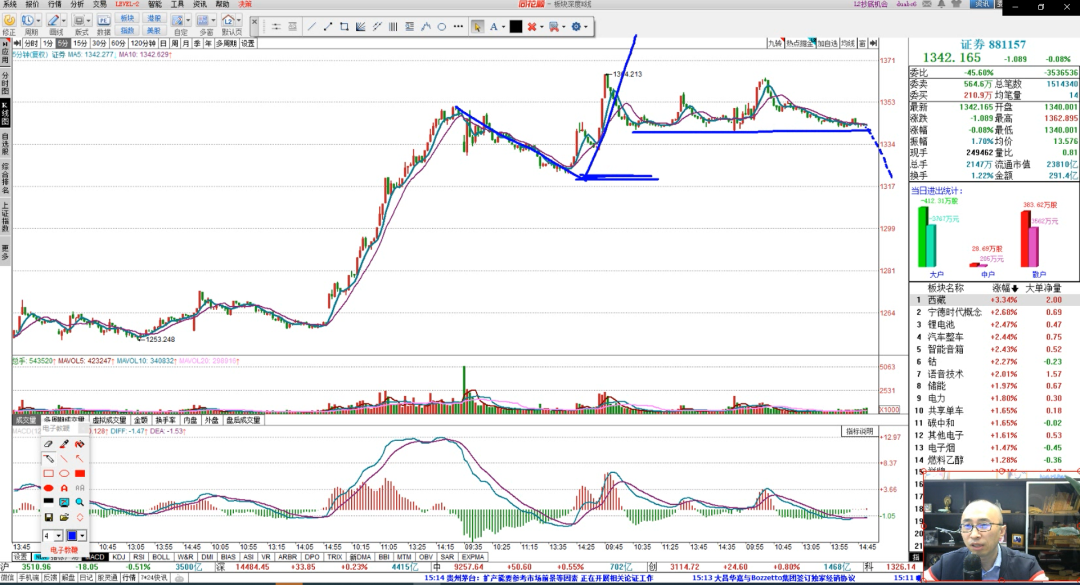Viewport: 1080px width, 585px height.
Task: Switch chart to the 周 weekly period
Action: [175, 43]
